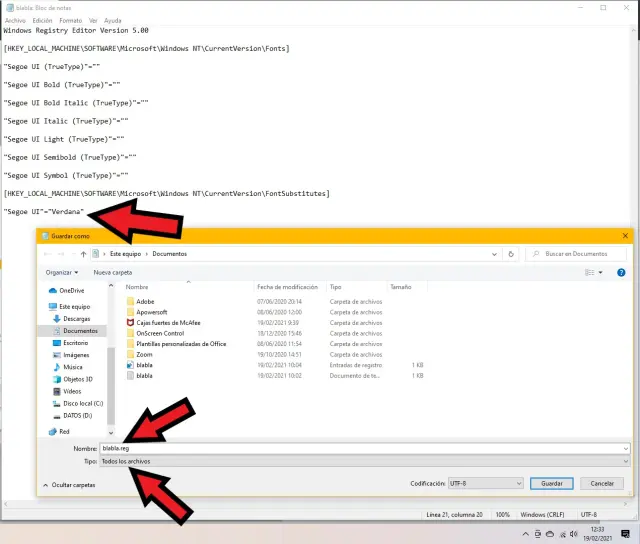Select the blabla registry entries file

(x=144, y=365)
